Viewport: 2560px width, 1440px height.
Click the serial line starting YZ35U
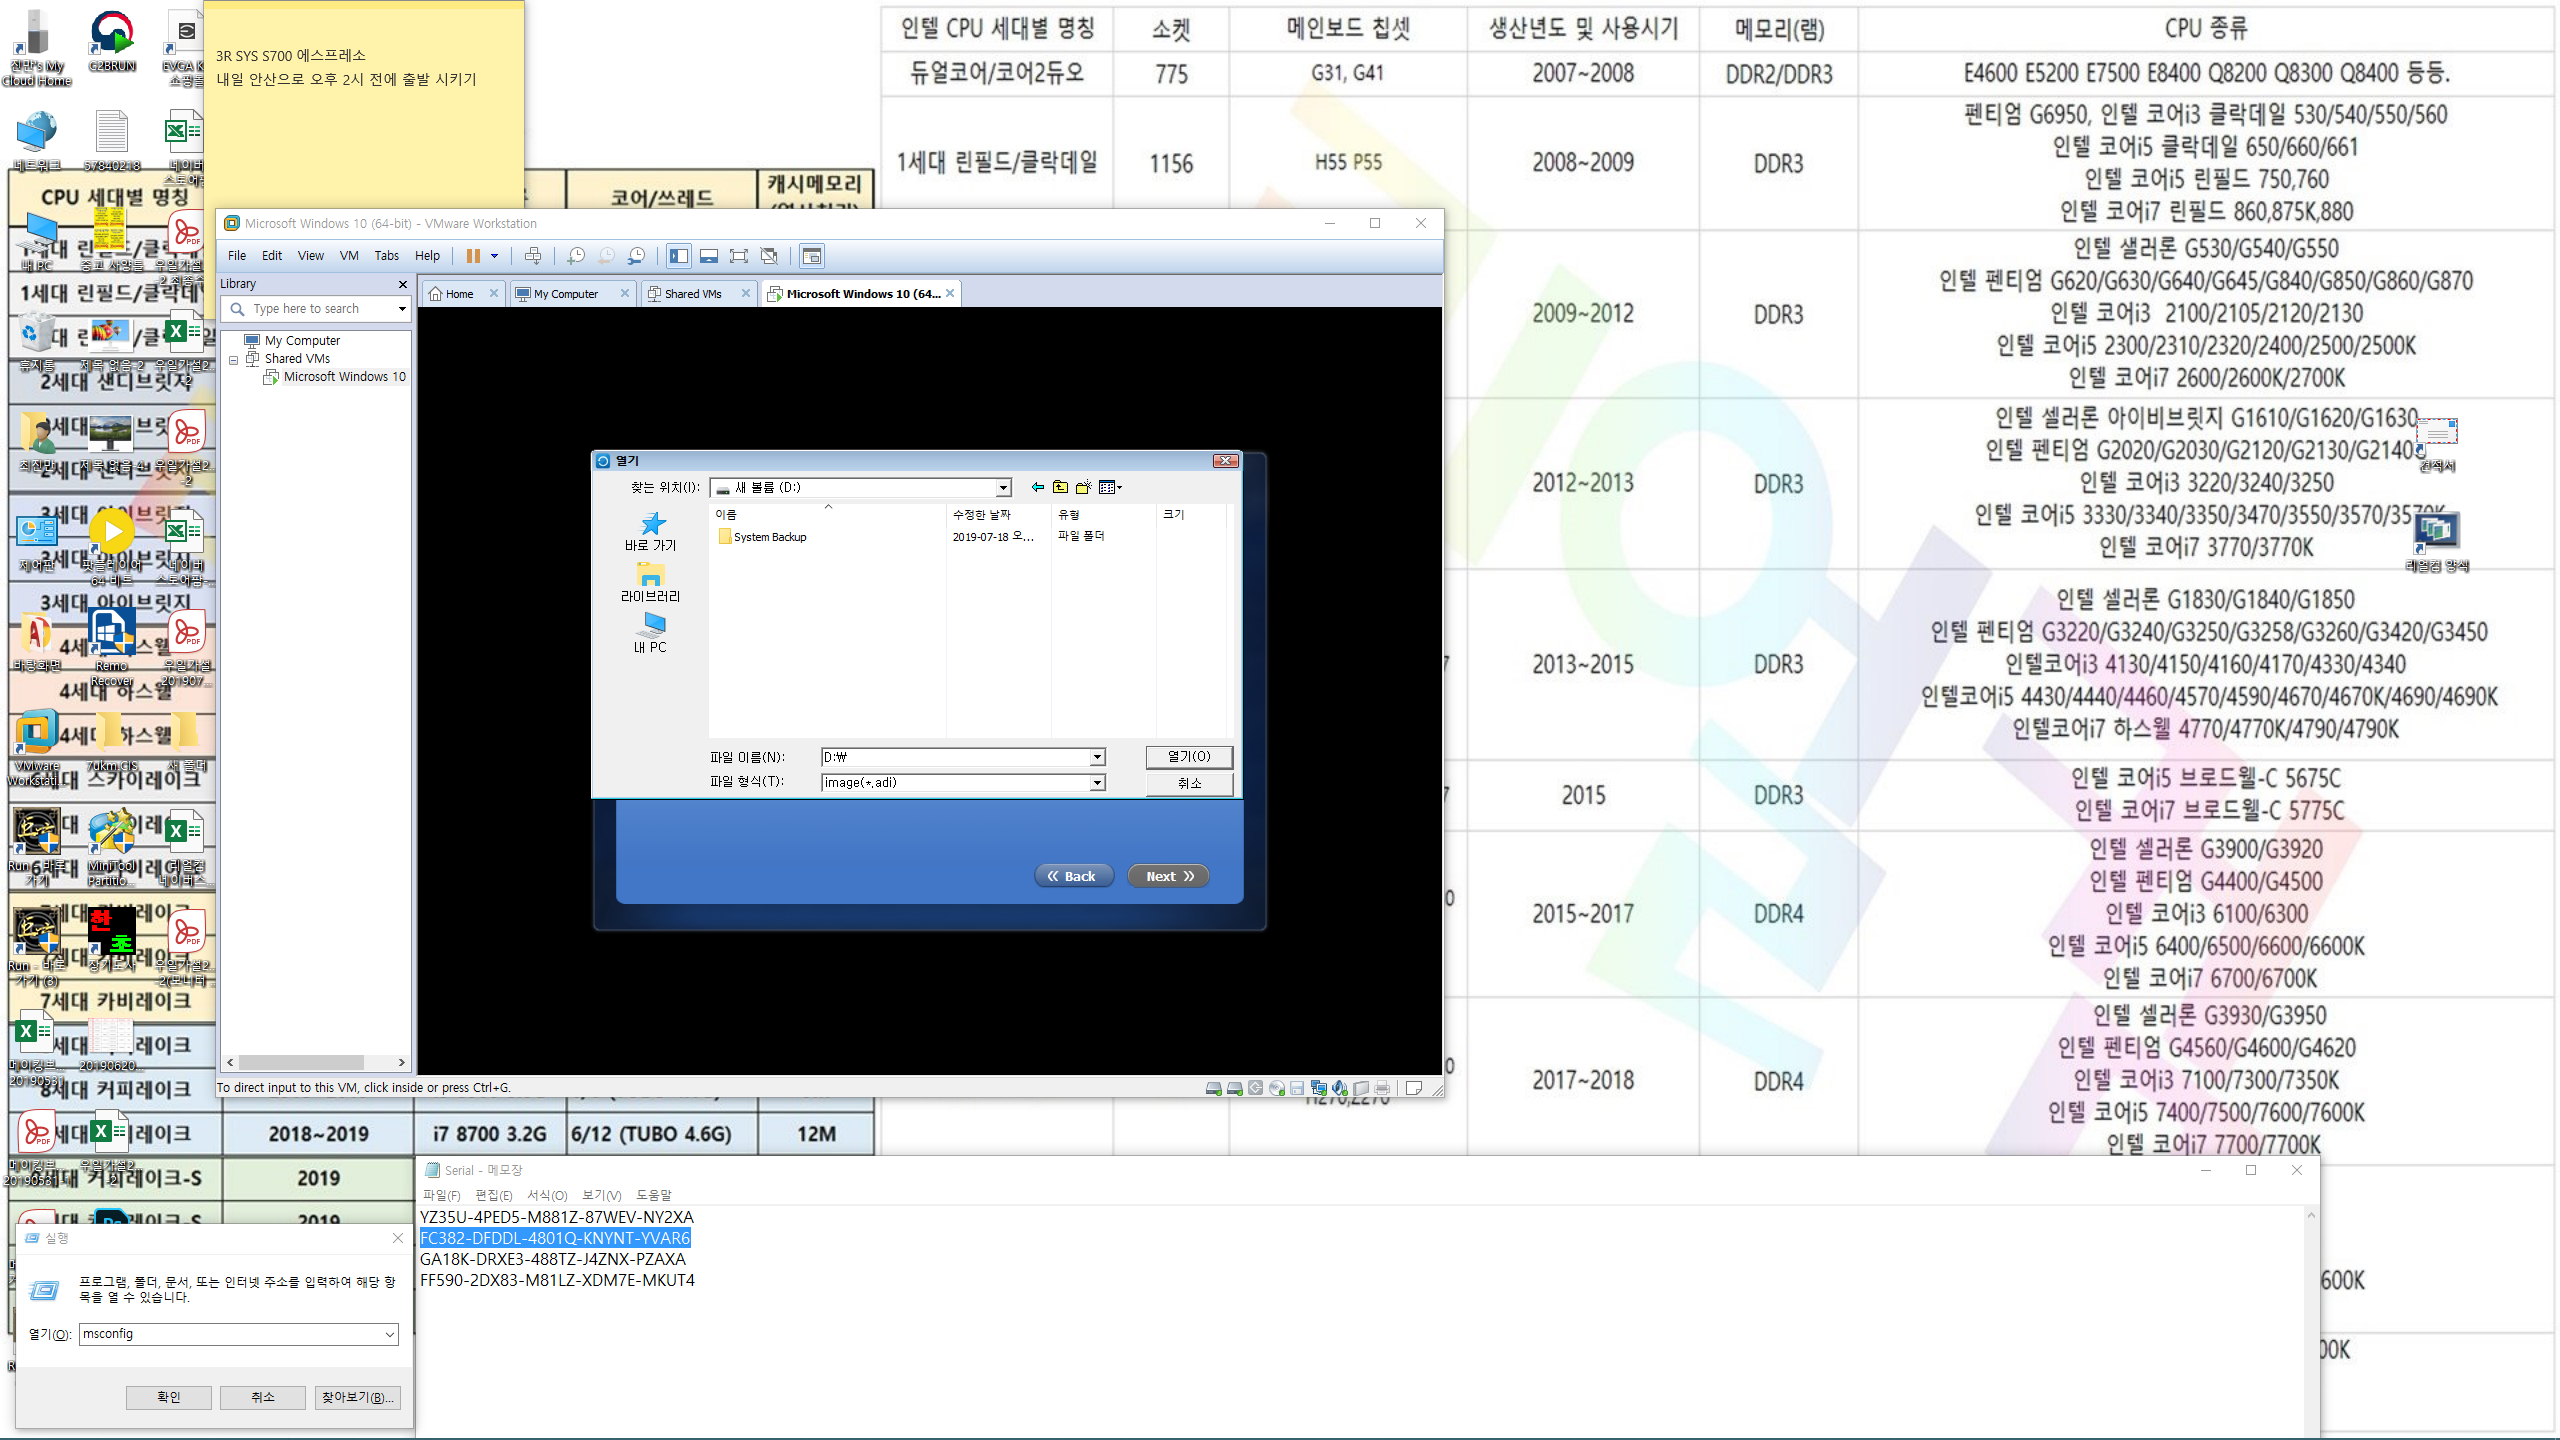pyautogui.click(x=556, y=1217)
